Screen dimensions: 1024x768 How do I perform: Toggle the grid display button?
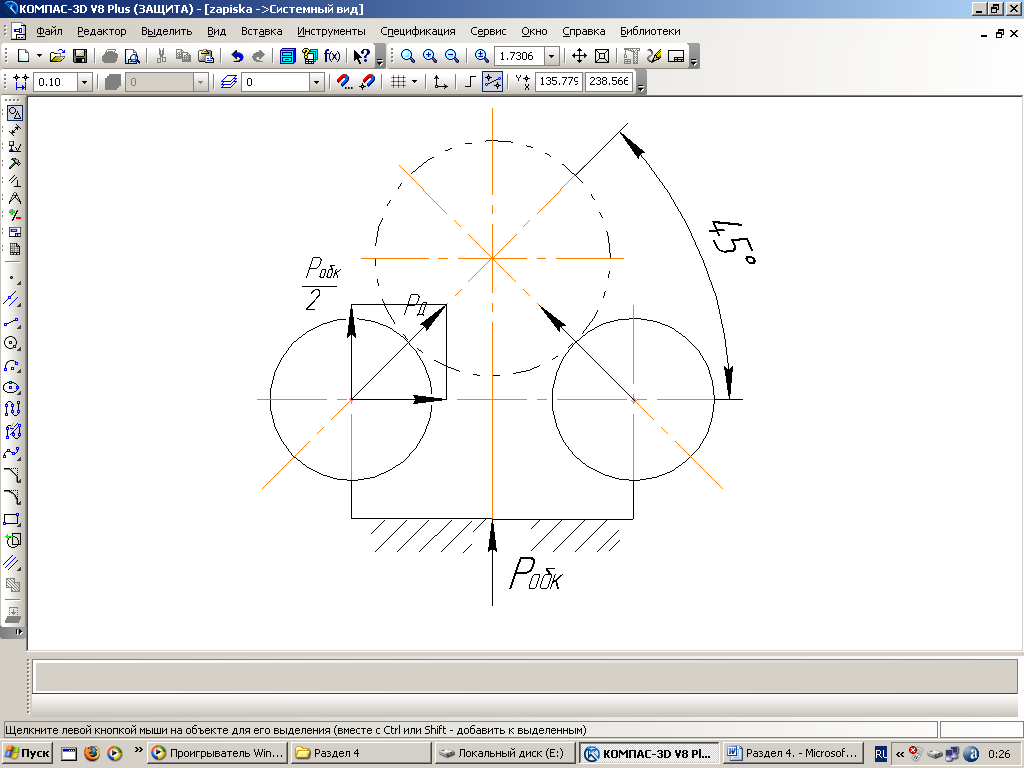coord(398,82)
